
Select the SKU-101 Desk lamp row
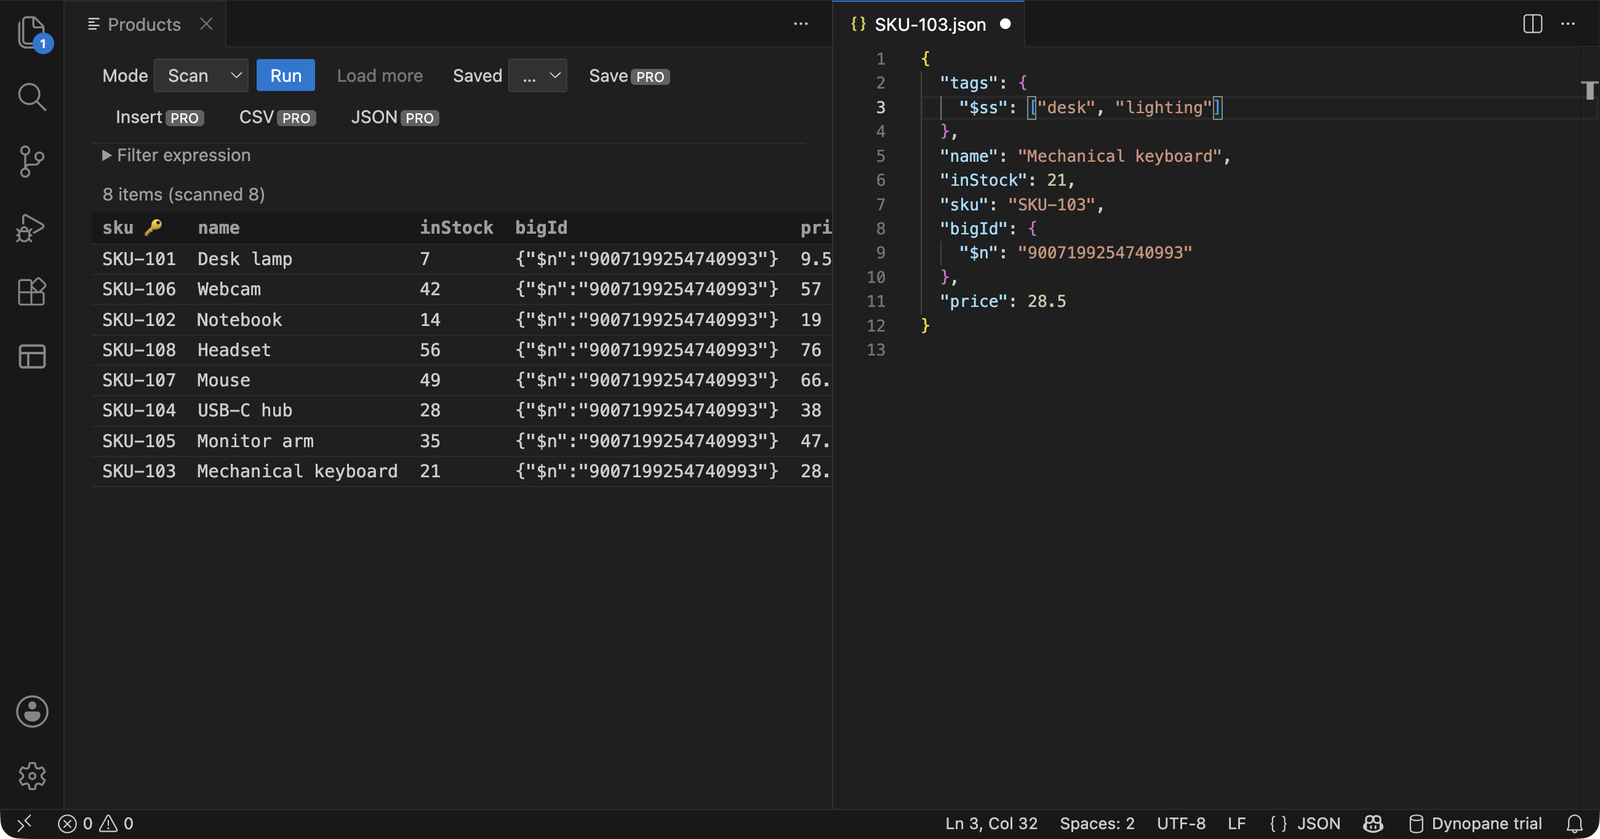(462, 259)
